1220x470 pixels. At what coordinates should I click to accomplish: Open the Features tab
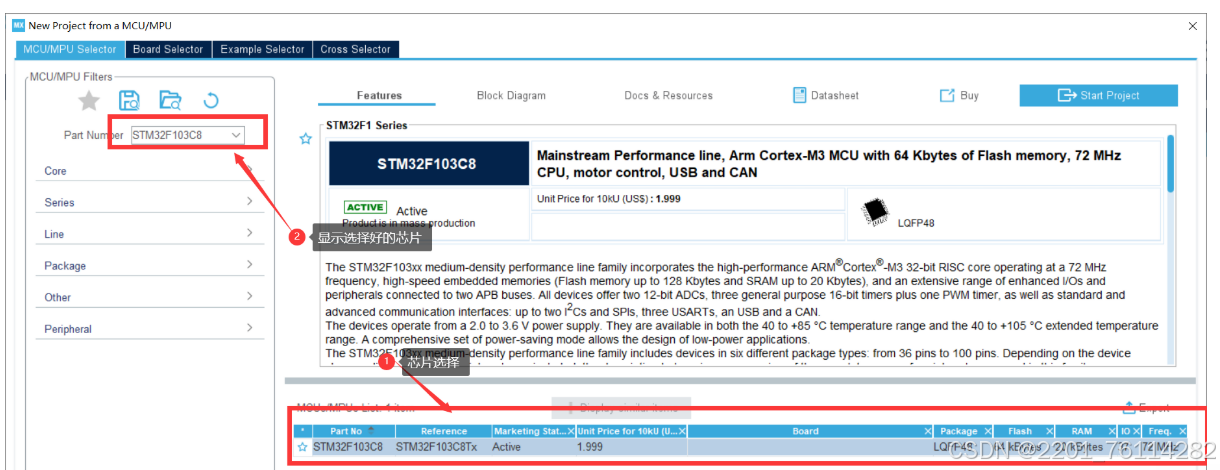tap(379, 96)
